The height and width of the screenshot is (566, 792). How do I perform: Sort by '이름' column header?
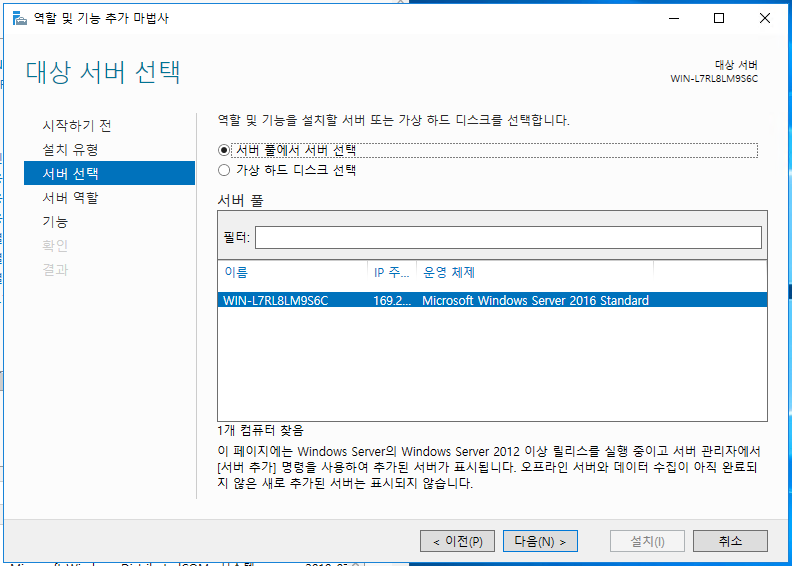coord(292,273)
